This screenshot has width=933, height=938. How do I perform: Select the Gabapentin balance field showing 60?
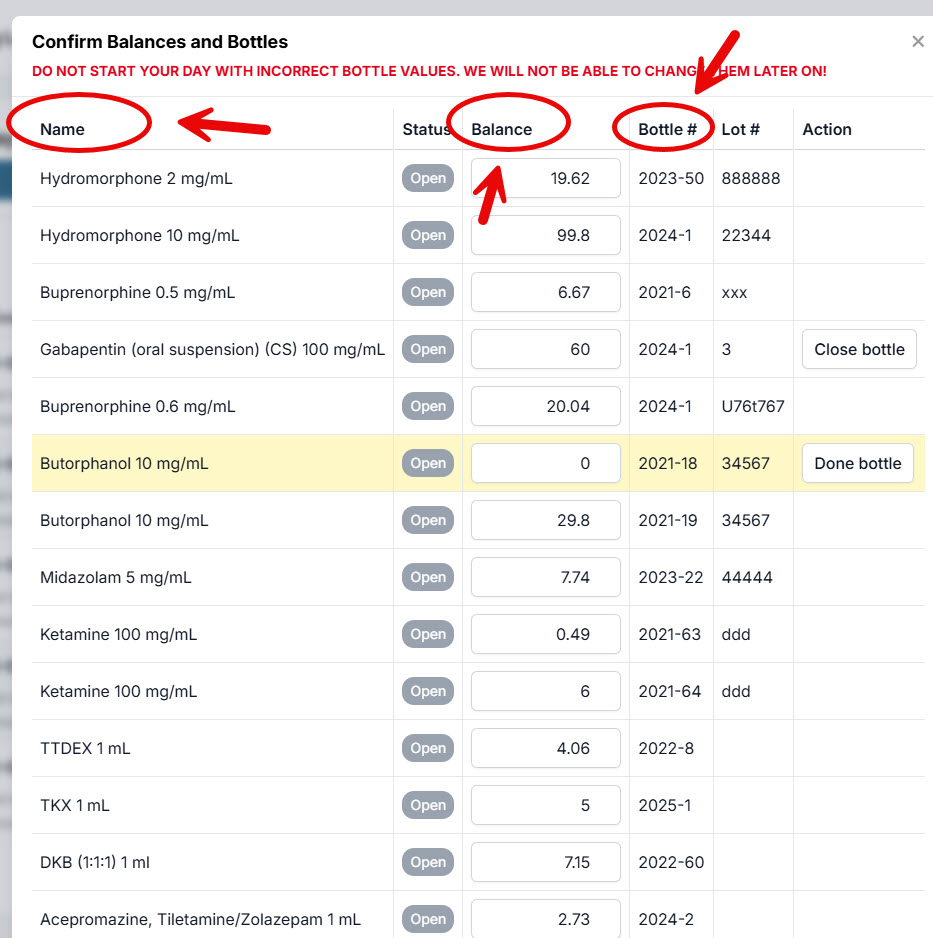point(545,350)
